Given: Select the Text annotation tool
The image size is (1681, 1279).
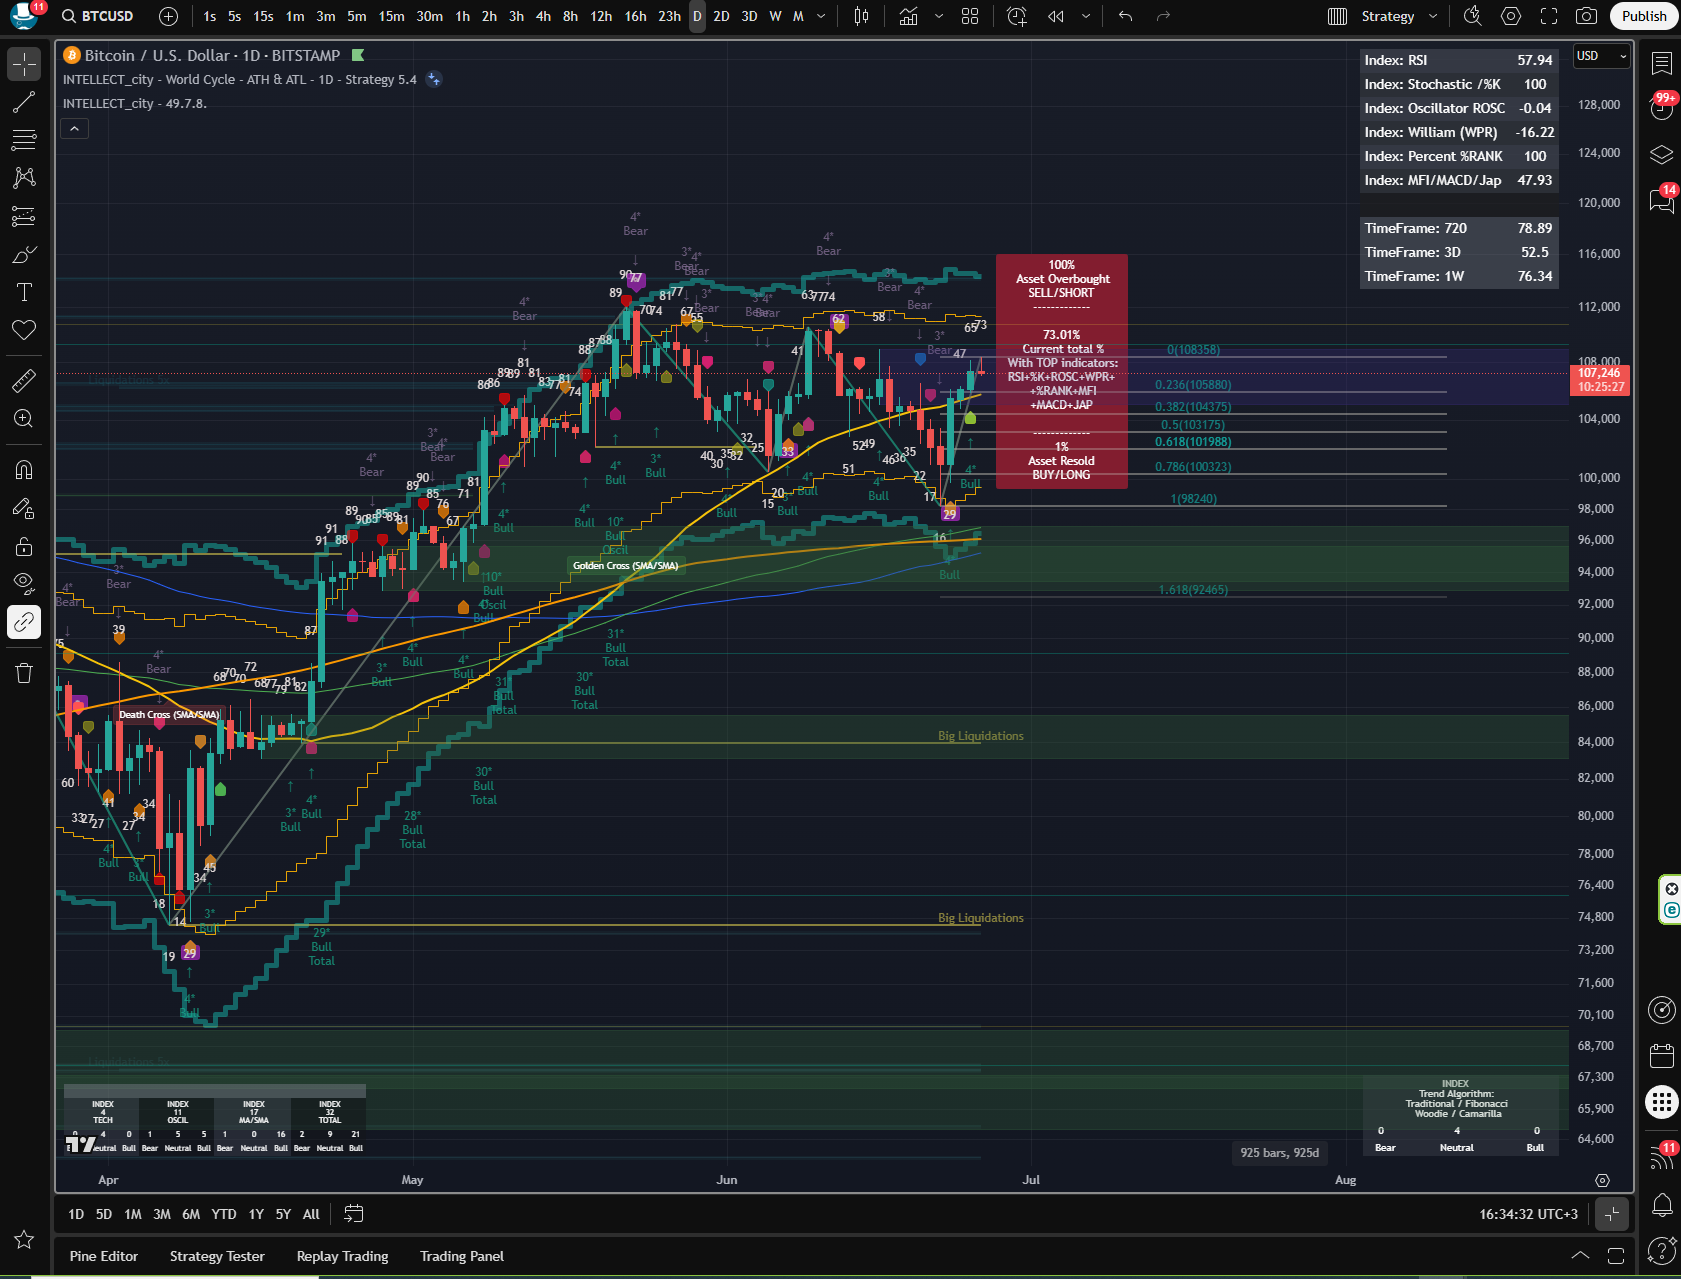Looking at the screenshot, I should [x=24, y=292].
